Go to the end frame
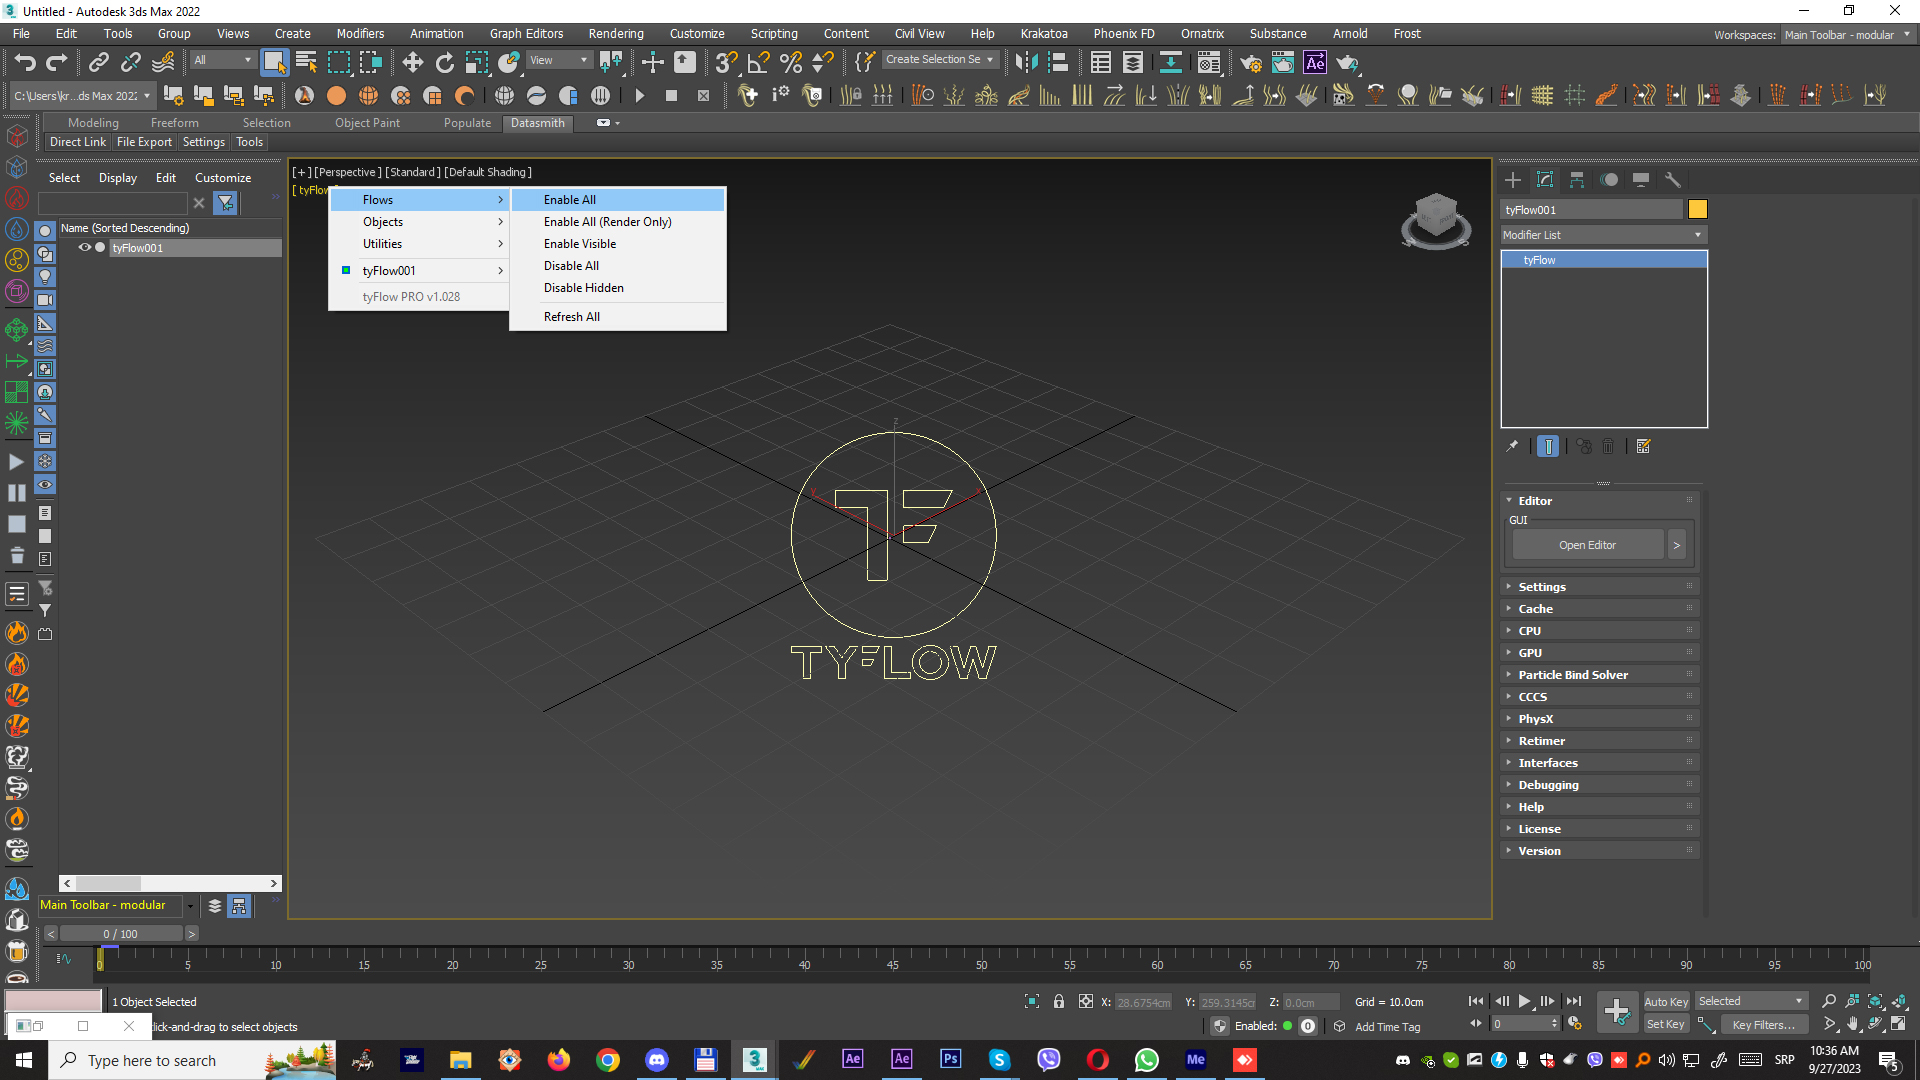The image size is (1920, 1080). coord(1574,1001)
